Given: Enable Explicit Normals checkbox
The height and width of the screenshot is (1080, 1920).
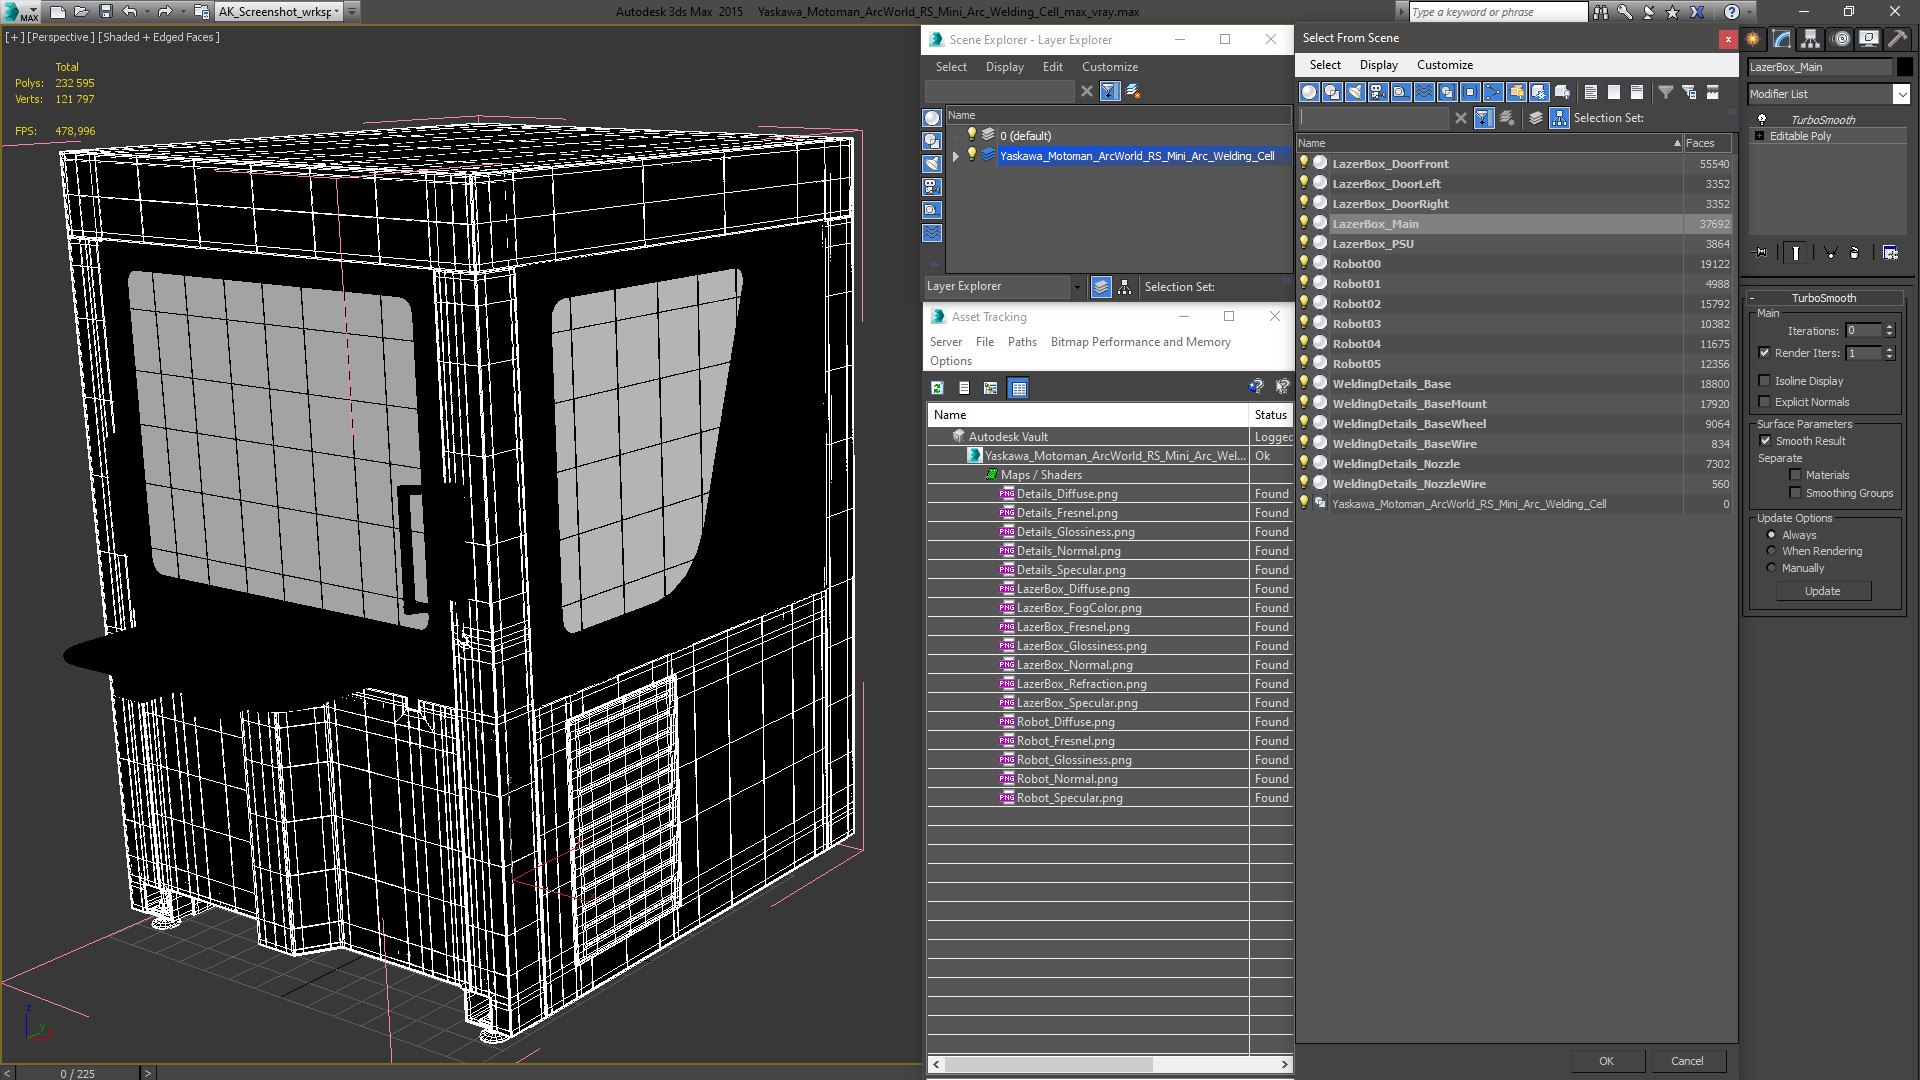Looking at the screenshot, I should coord(1764,402).
